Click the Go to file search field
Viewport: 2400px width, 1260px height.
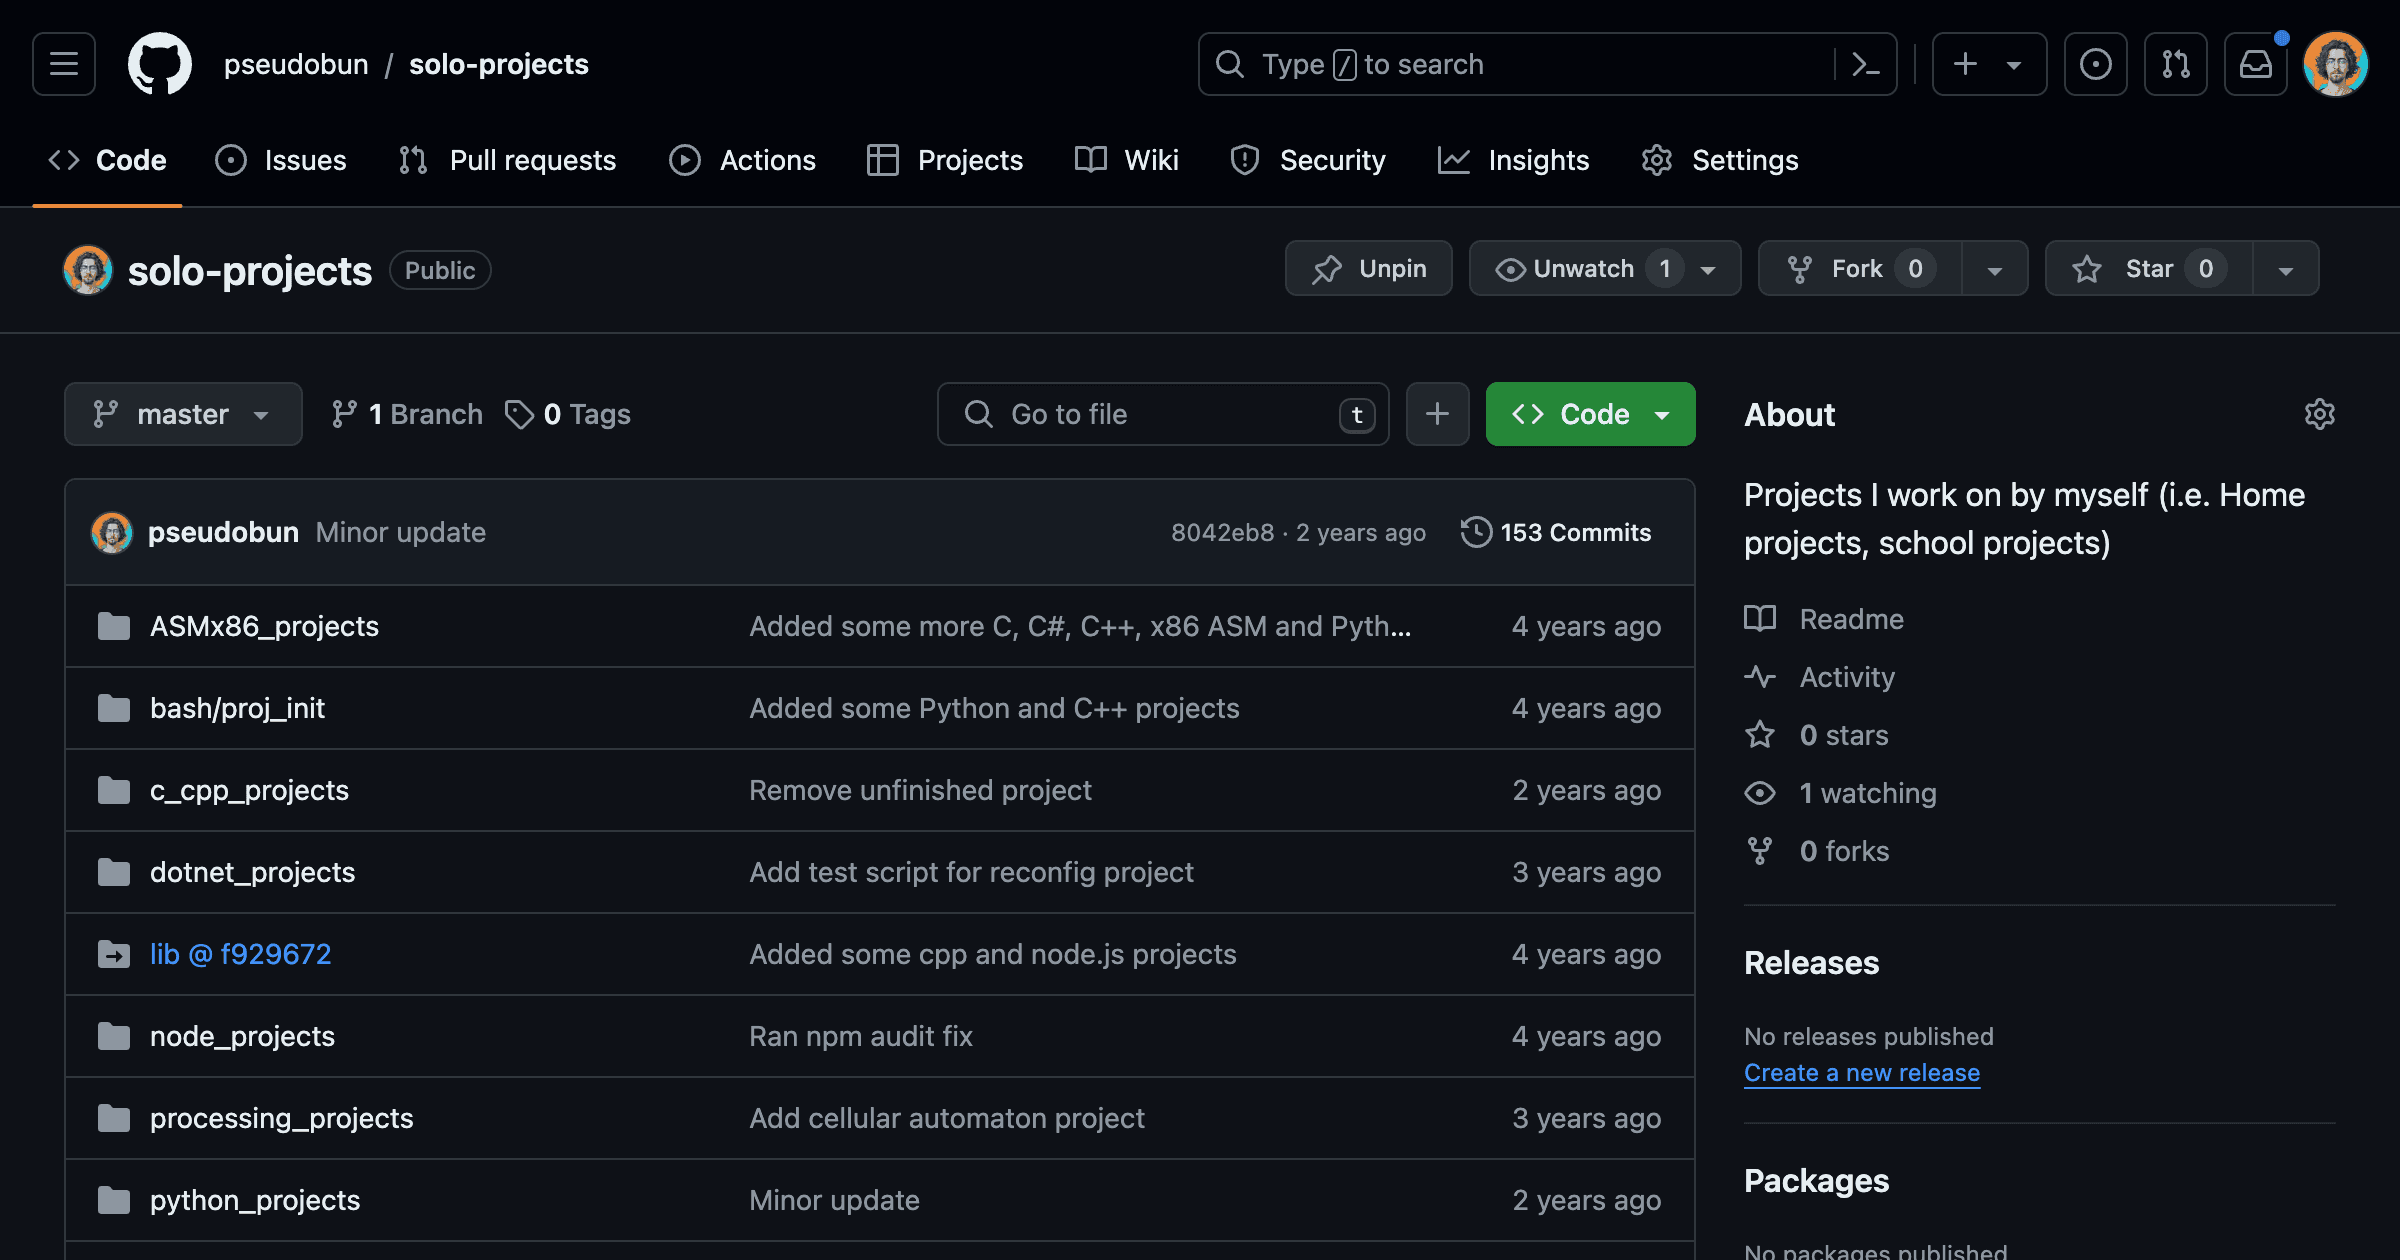pos(1160,413)
